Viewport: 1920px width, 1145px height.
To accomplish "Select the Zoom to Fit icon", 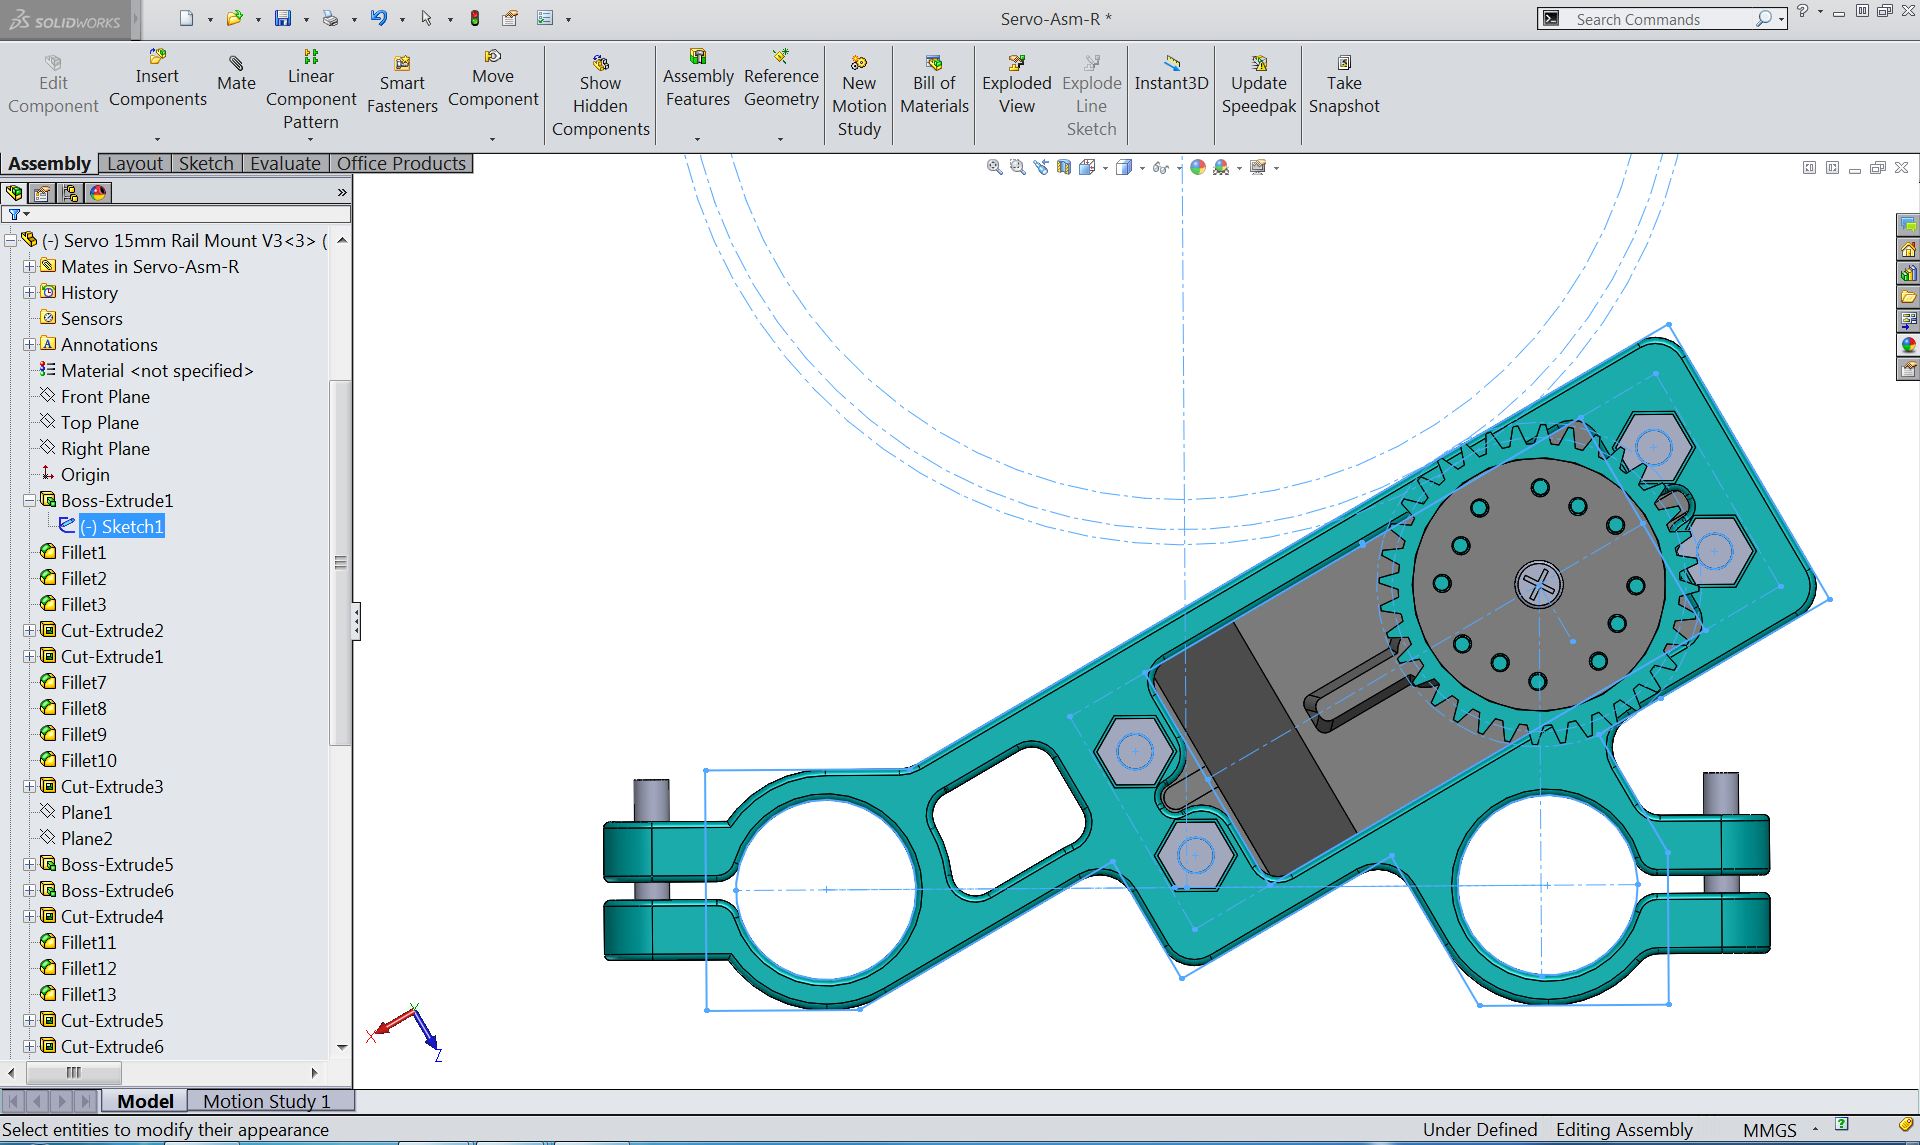I will (995, 167).
